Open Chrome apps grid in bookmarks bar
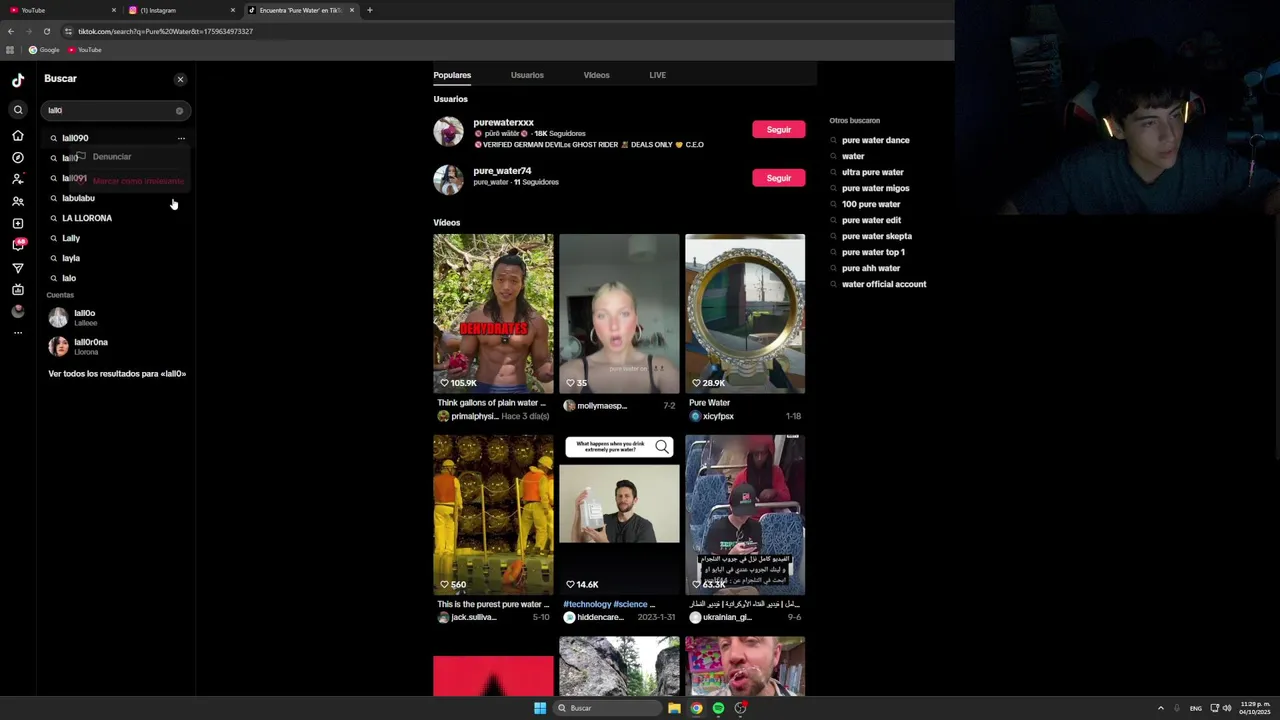 tap(10, 50)
